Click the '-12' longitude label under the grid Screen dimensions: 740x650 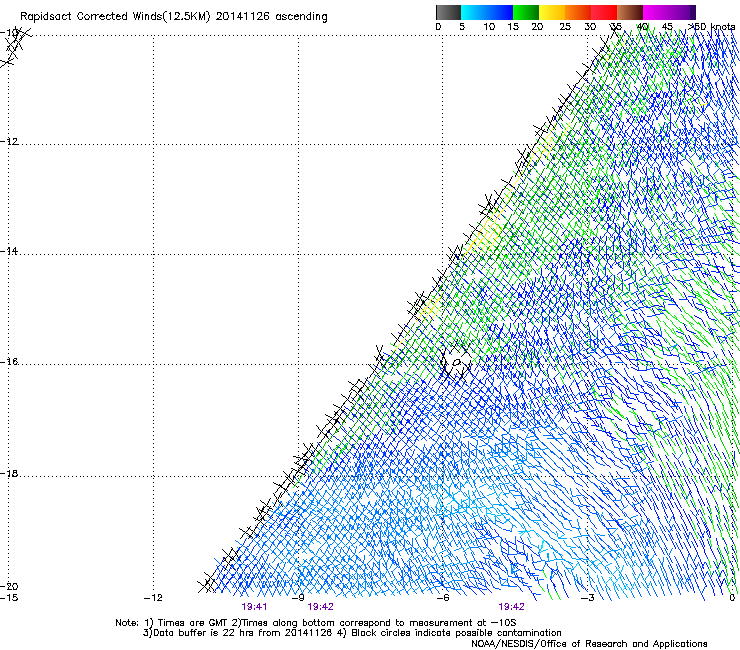coord(153,598)
